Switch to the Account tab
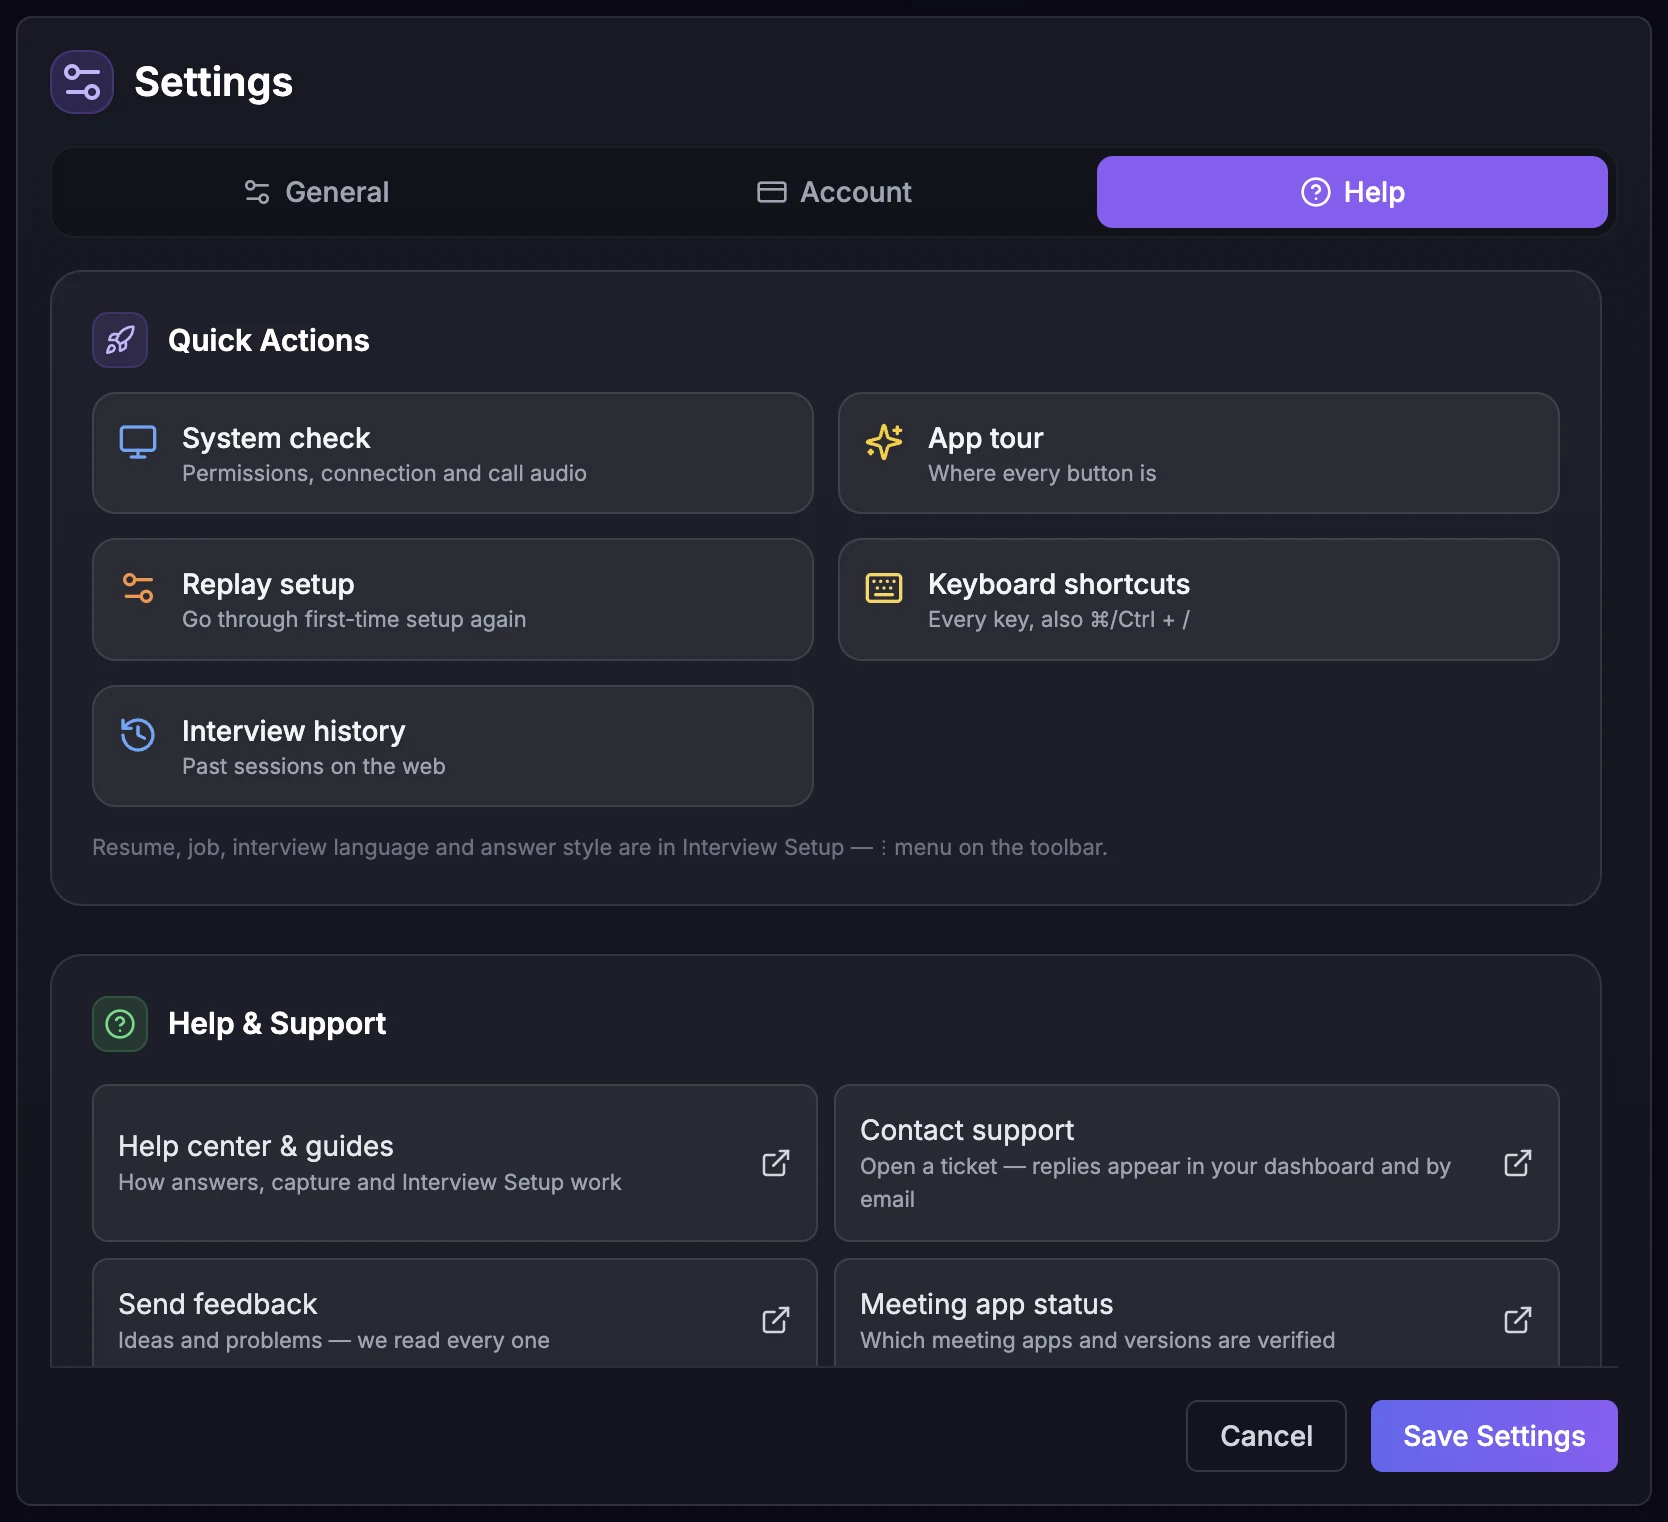This screenshot has height=1522, width=1668. tap(835, 192)
